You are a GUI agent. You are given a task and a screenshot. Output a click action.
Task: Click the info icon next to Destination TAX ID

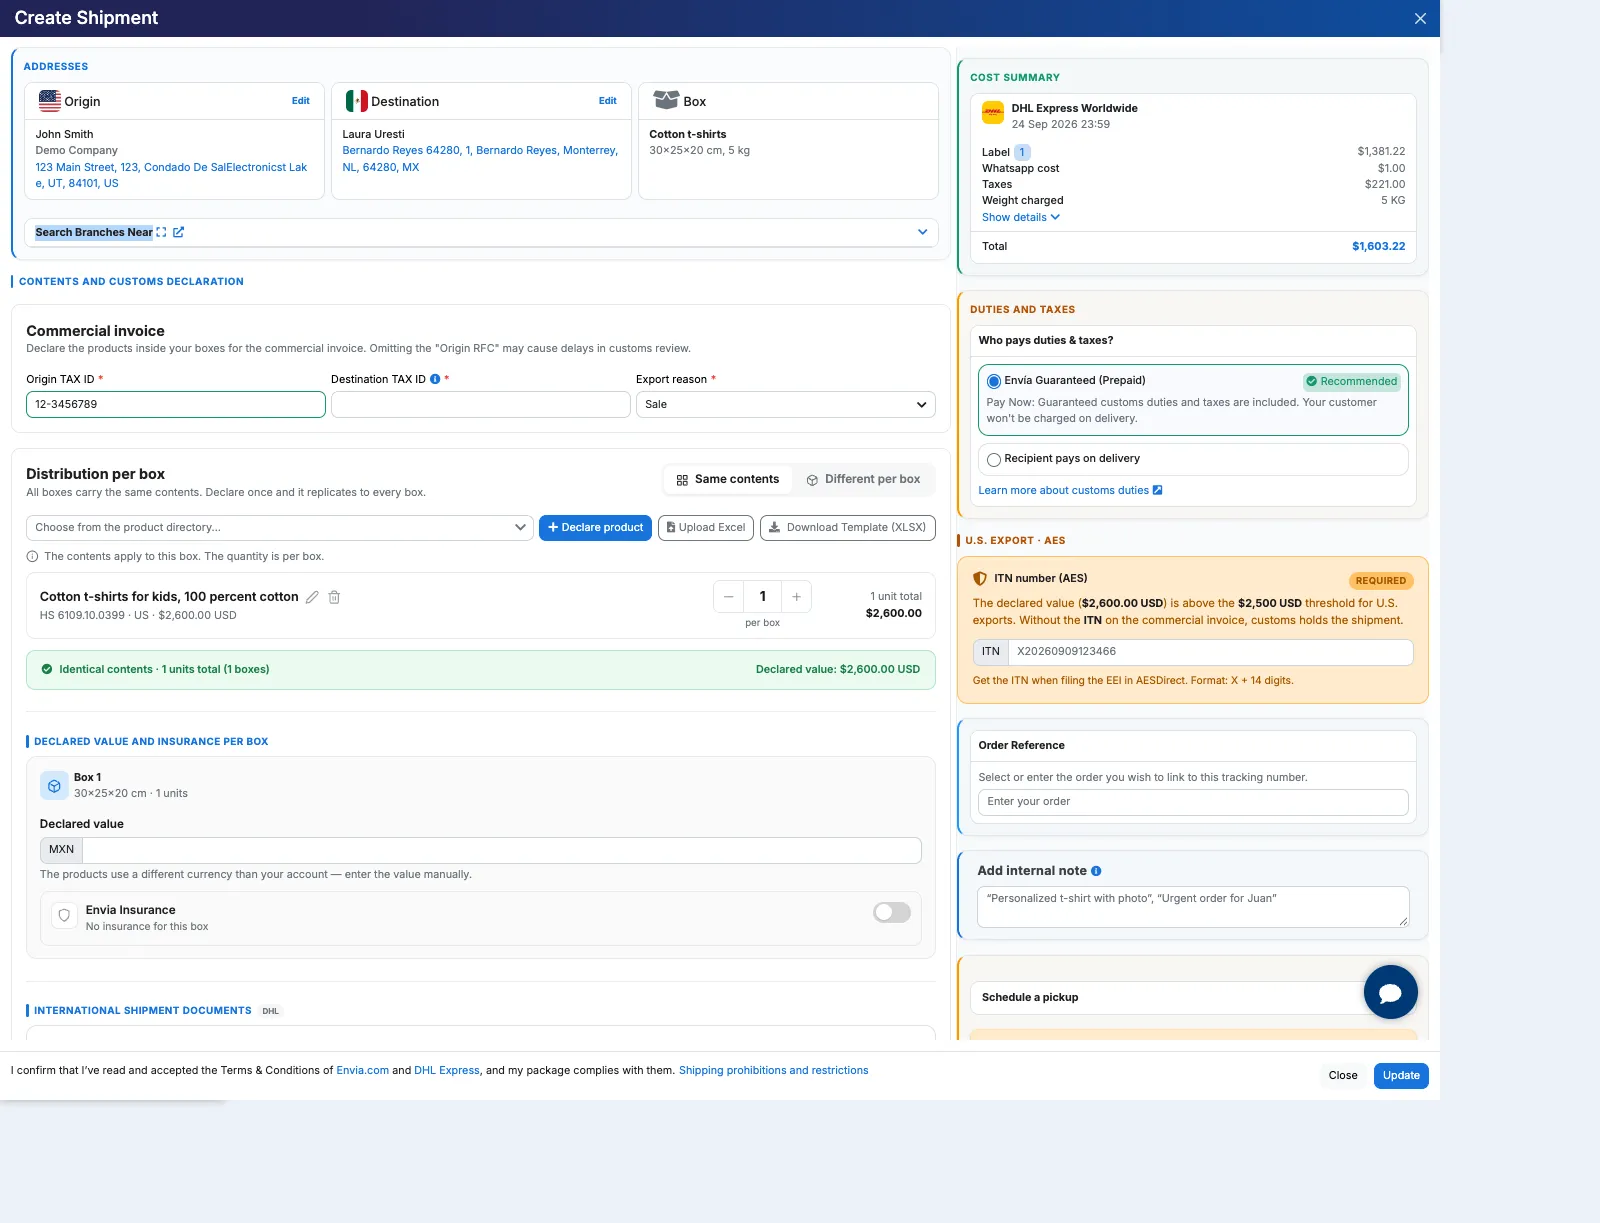pos(435,379)
